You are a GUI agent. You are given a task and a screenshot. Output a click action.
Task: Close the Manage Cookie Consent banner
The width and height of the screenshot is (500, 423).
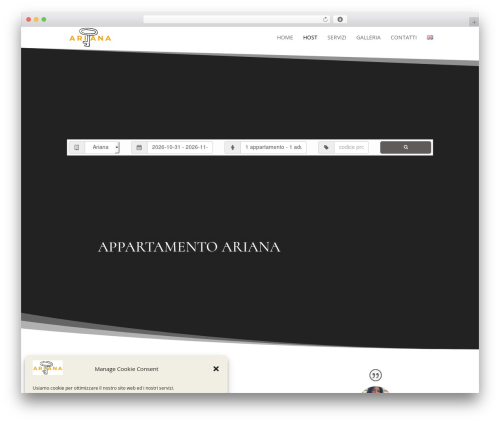(x=216, y=369)
